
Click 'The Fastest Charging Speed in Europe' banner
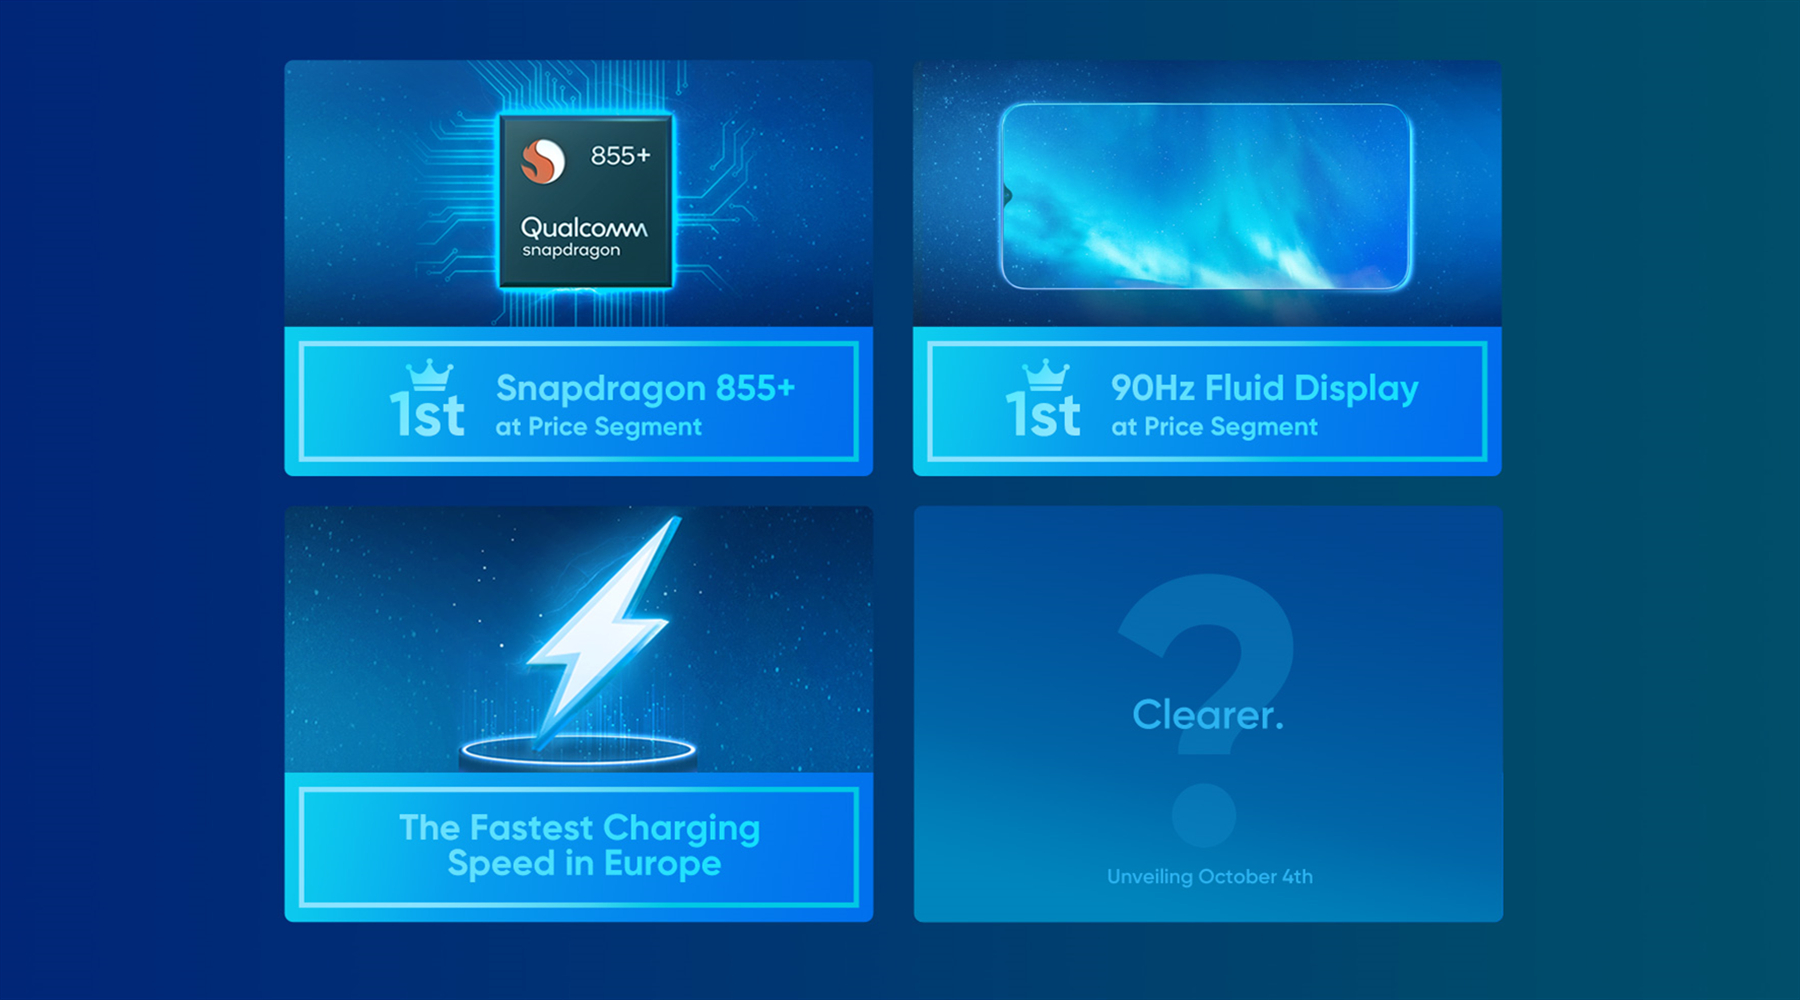pos(579,846)
